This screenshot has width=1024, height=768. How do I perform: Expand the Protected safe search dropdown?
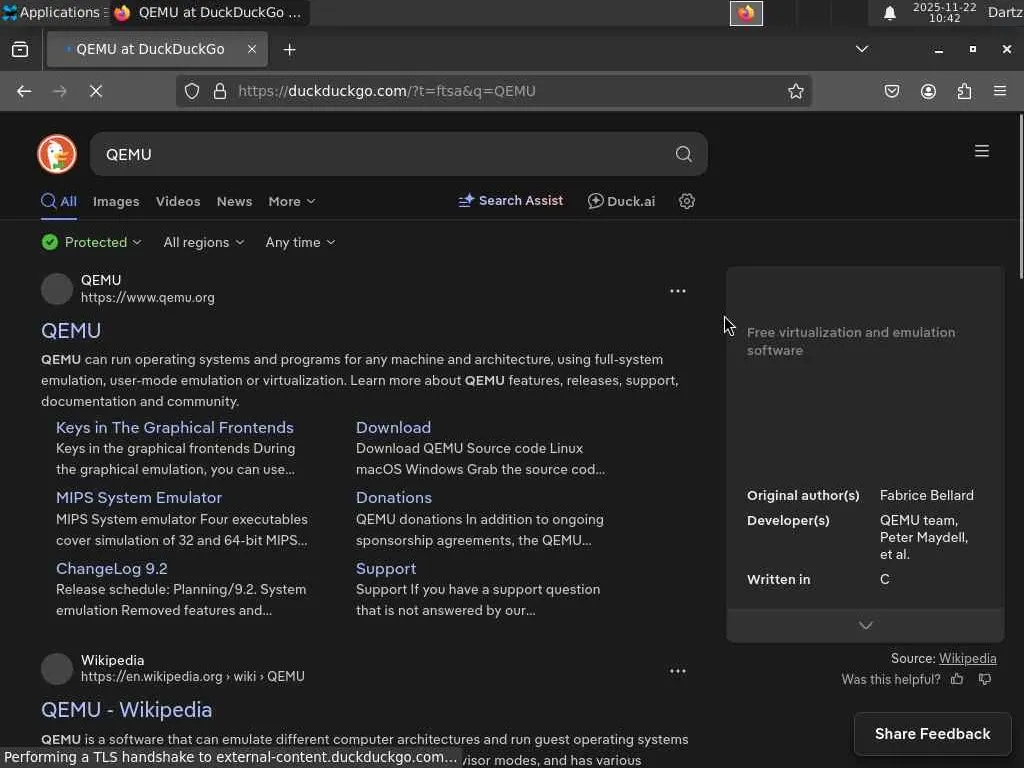(91, 242)
